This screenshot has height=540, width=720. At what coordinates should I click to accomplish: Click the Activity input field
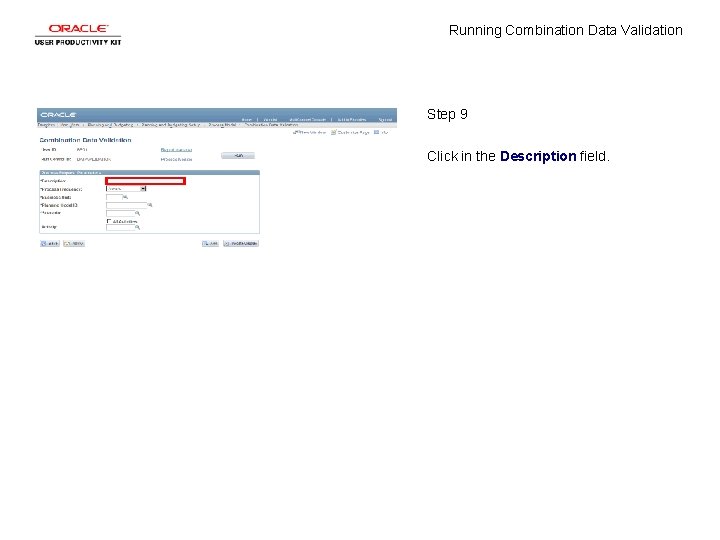point(120,227)
